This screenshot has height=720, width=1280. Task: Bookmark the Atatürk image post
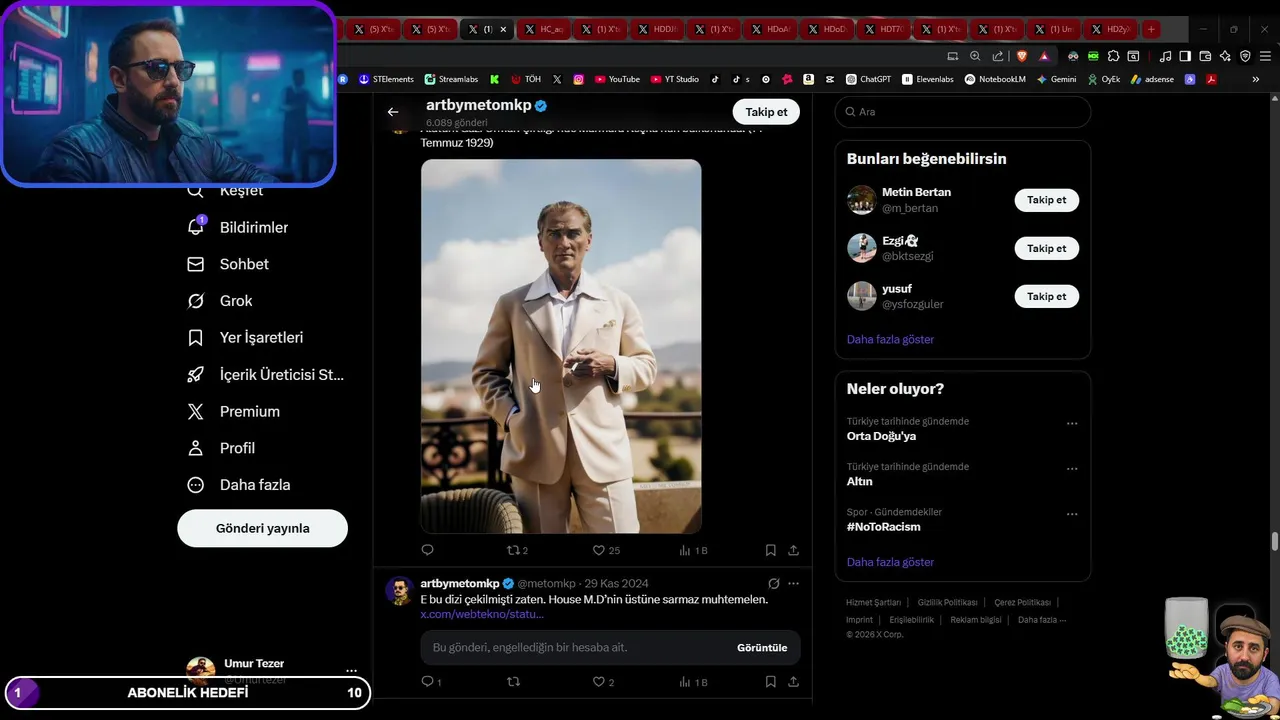click(x=771, y=550)
